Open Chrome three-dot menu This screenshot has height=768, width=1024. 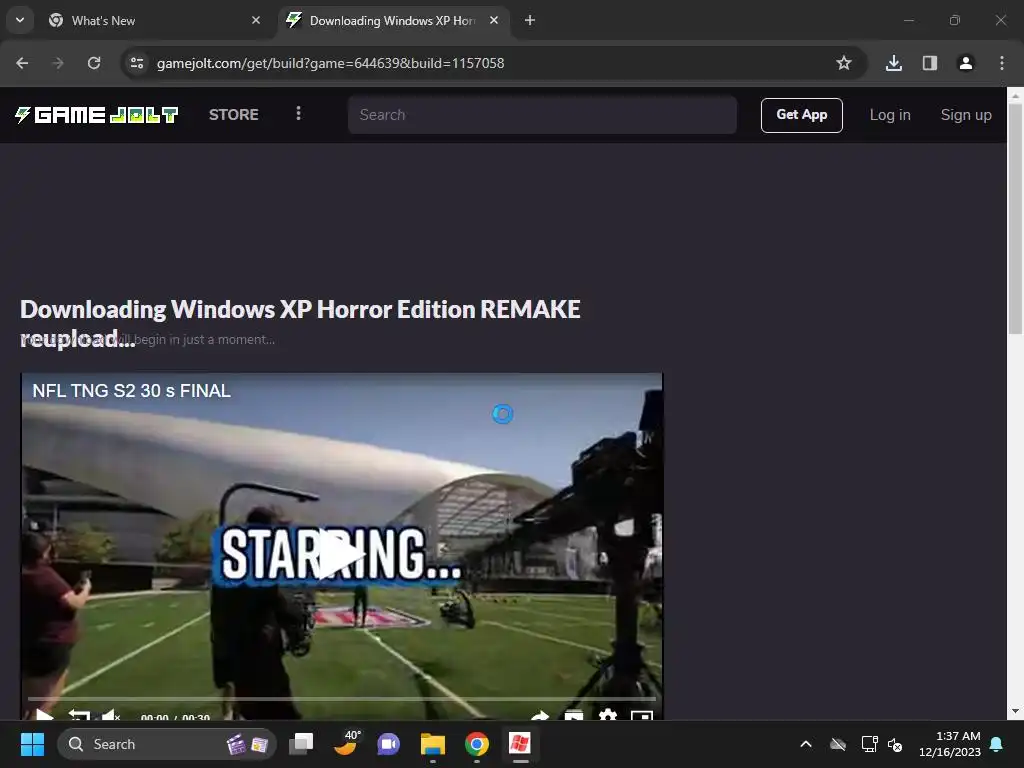pyautogui.click(x=1001, y=63)
